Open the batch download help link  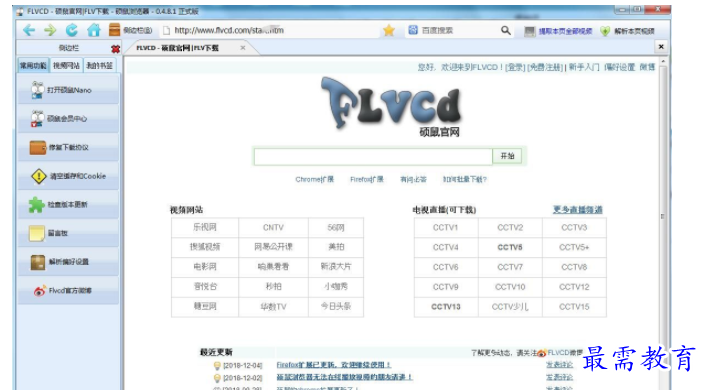coord(465,180)
